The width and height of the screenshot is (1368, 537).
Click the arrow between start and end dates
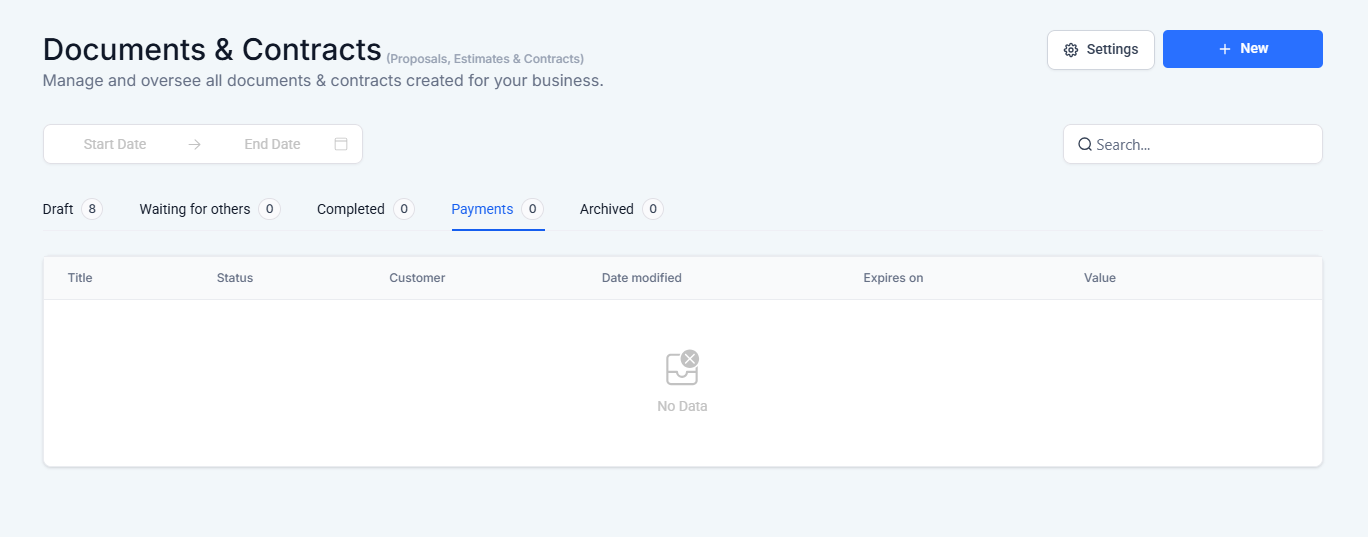tap(194, 144)
